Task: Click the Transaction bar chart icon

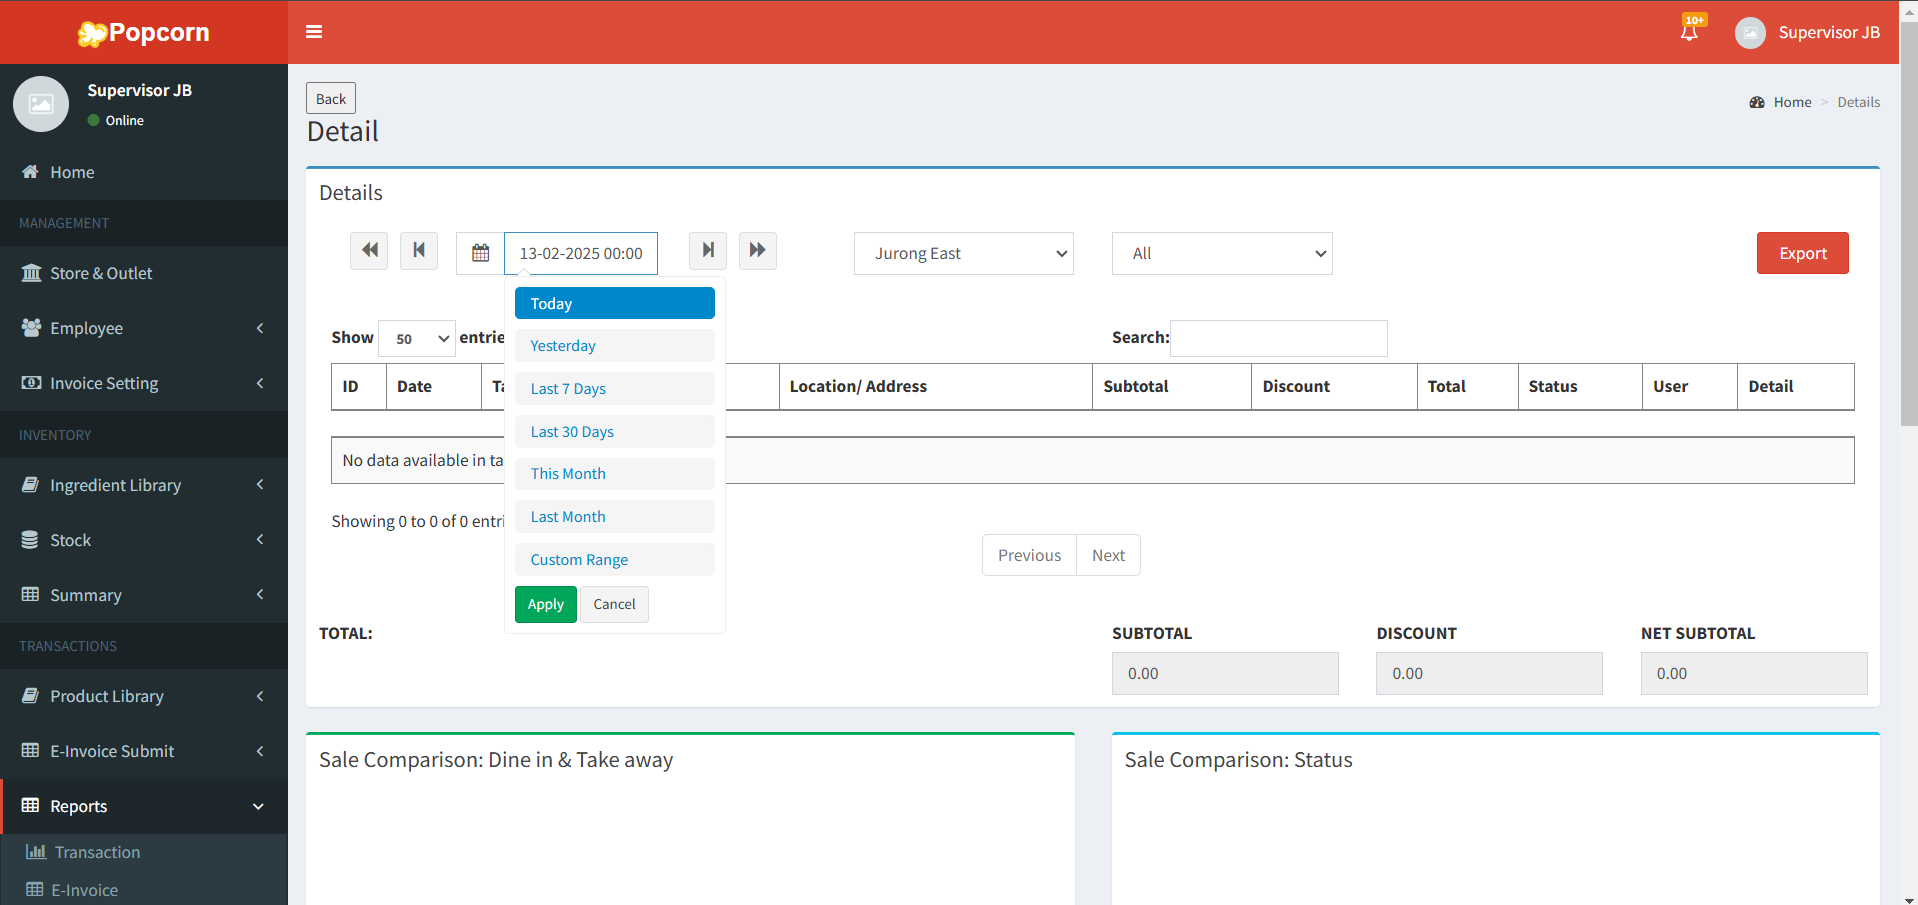Action: [x=36, y=852]
